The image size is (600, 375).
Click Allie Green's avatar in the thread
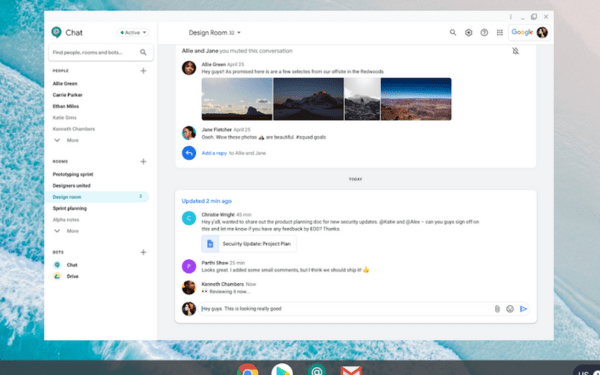coord(189,68)
